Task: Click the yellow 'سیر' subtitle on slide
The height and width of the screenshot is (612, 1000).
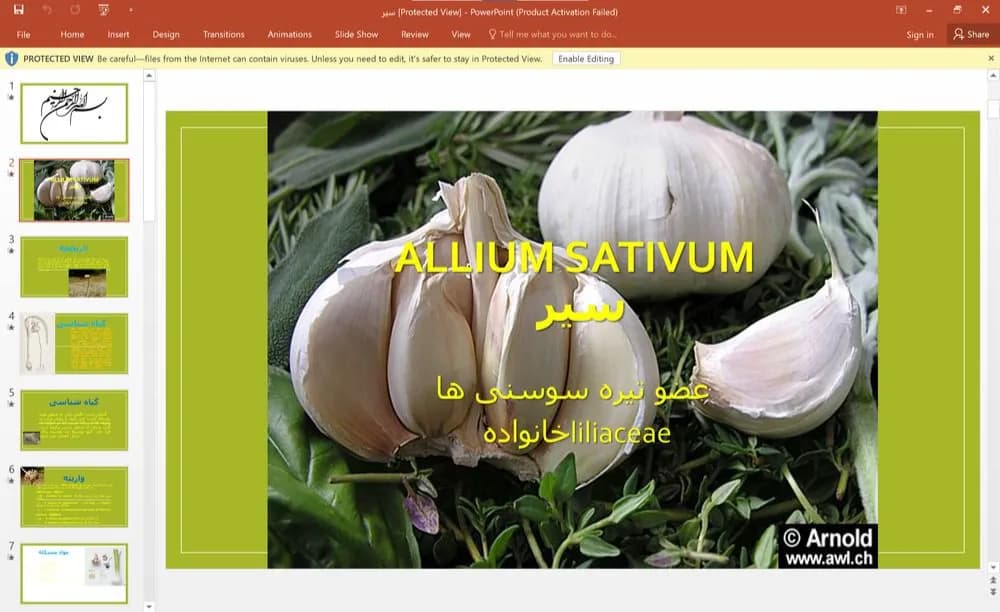Action: pos(579,310)
